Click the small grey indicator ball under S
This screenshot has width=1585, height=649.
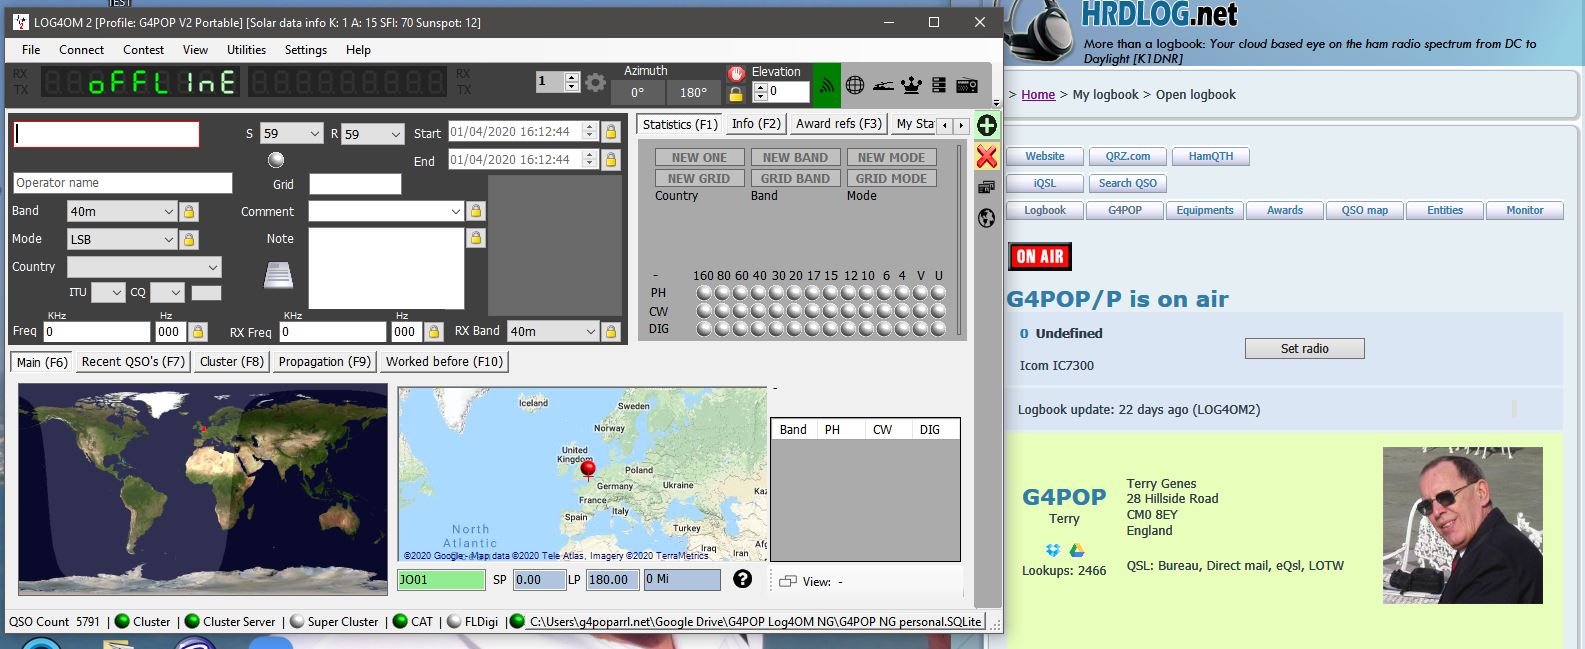277,159
